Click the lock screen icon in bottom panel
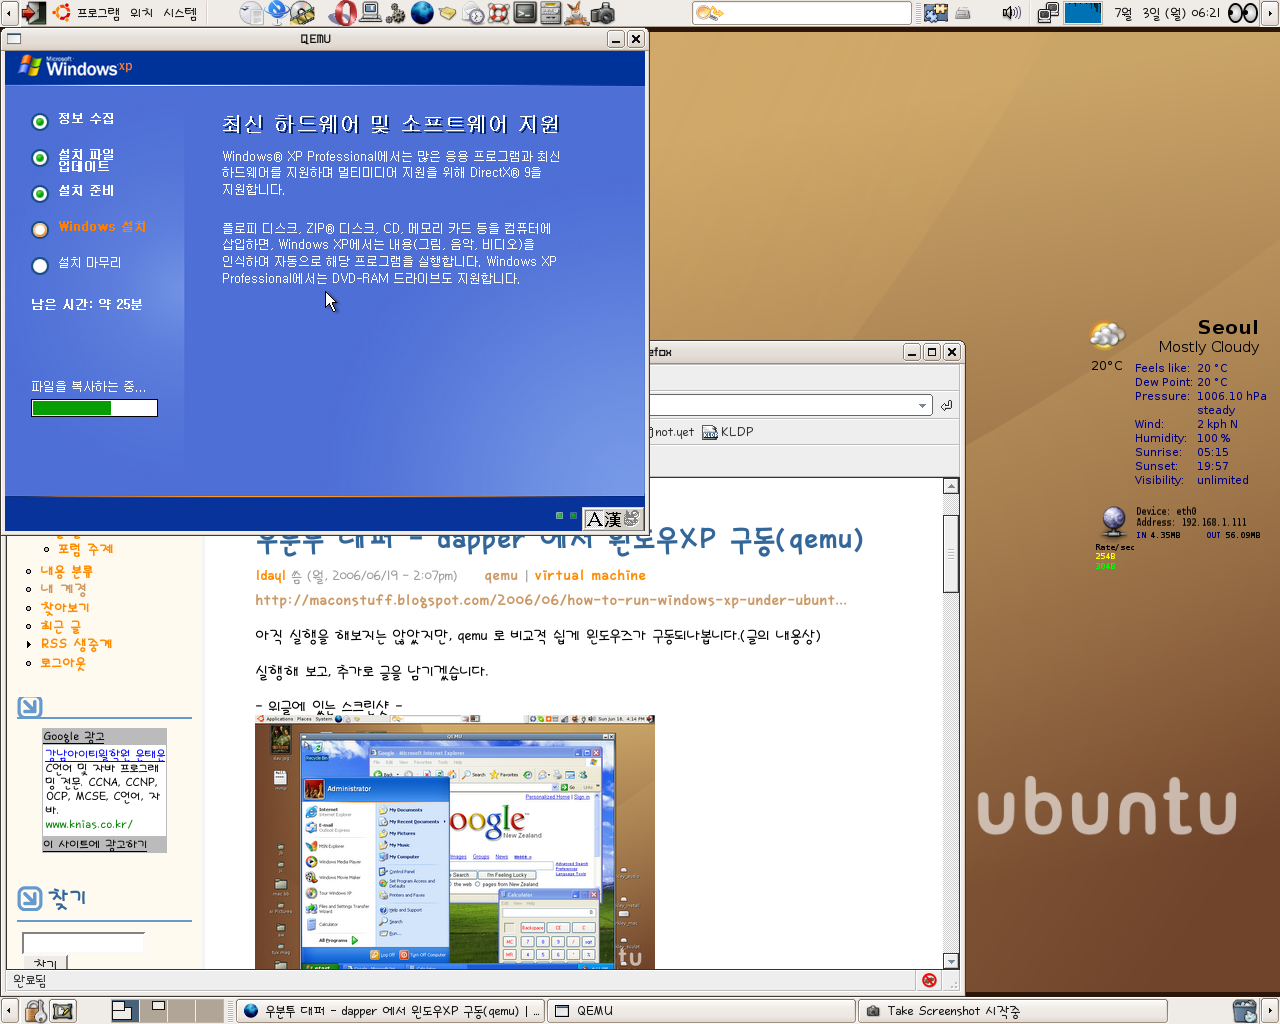The image size is (1280, 1024). click(x=36, y=1011)
